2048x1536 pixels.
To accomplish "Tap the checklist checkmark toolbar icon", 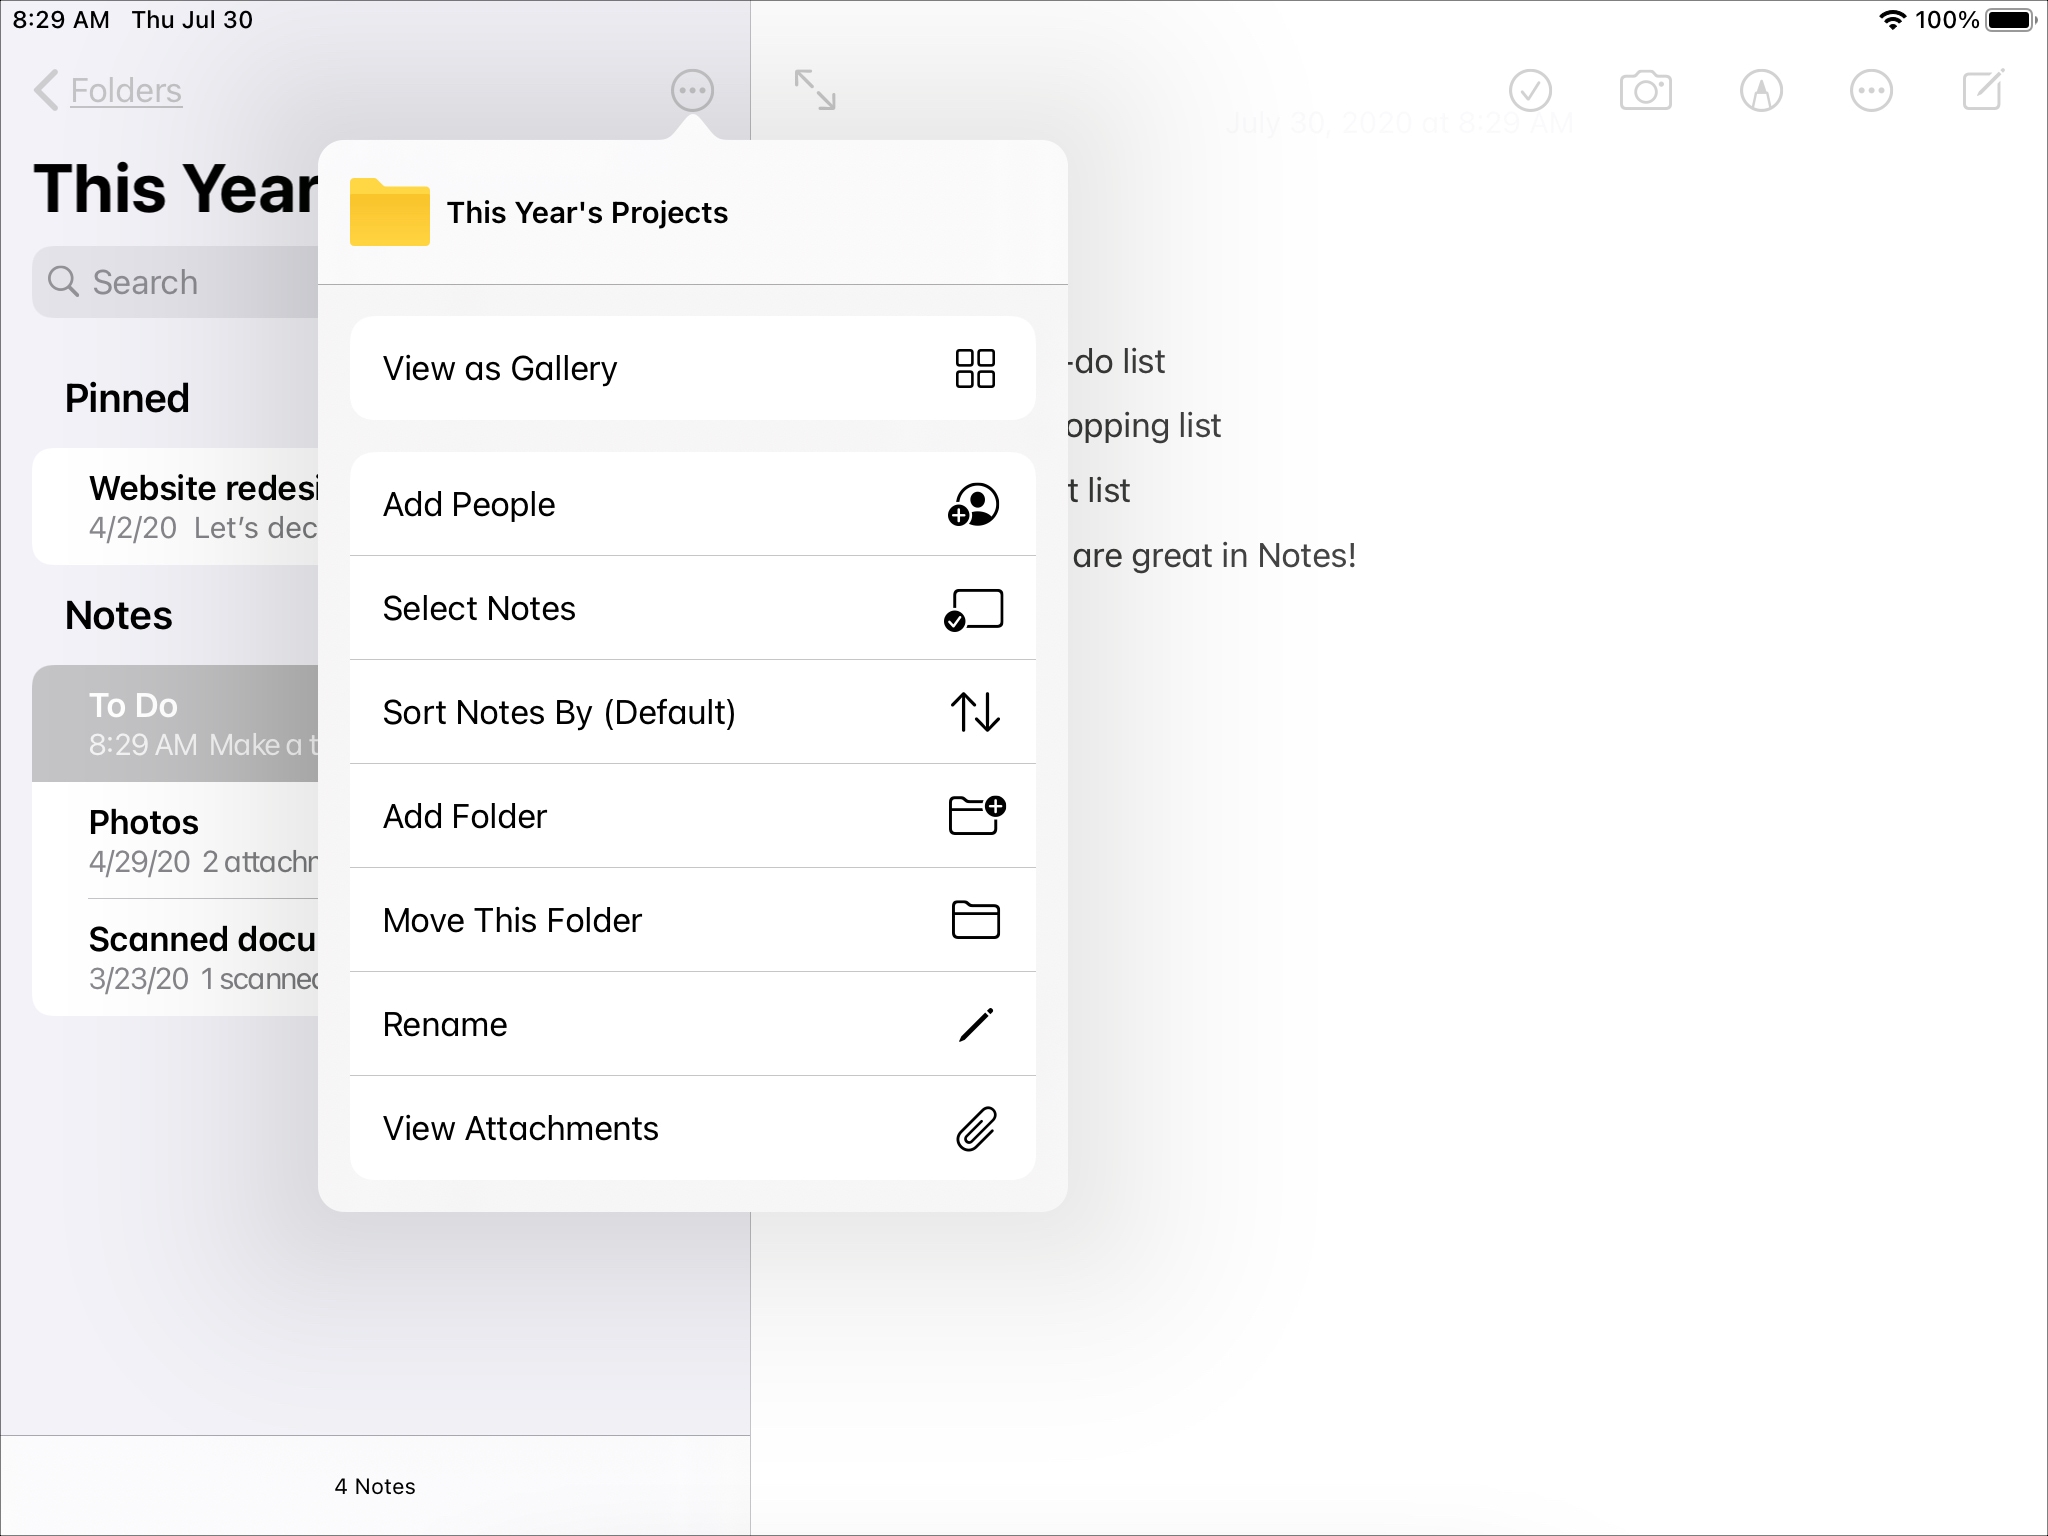I will click(x=1530, y=91).
